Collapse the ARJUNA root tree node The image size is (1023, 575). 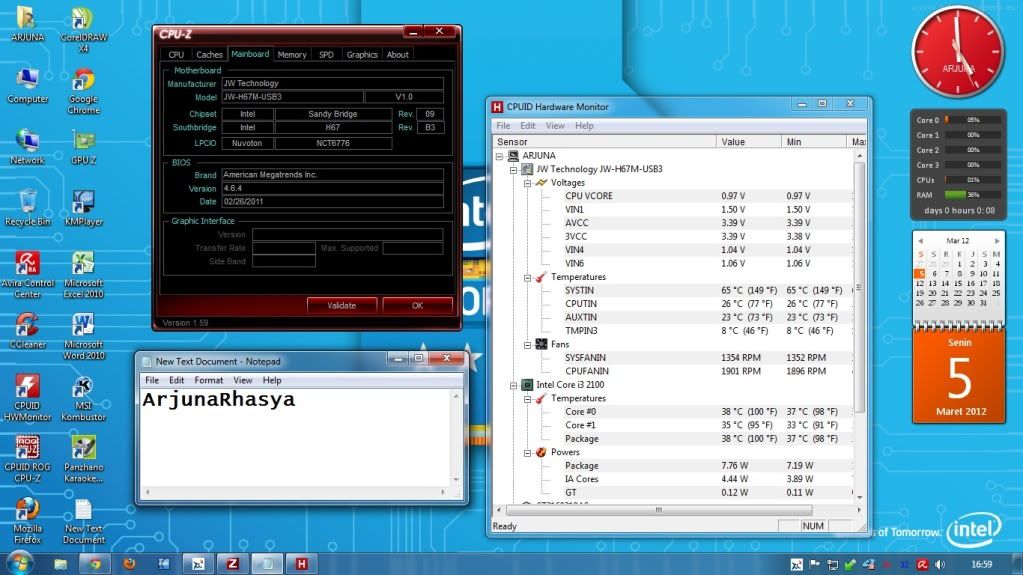click(499, 156)
